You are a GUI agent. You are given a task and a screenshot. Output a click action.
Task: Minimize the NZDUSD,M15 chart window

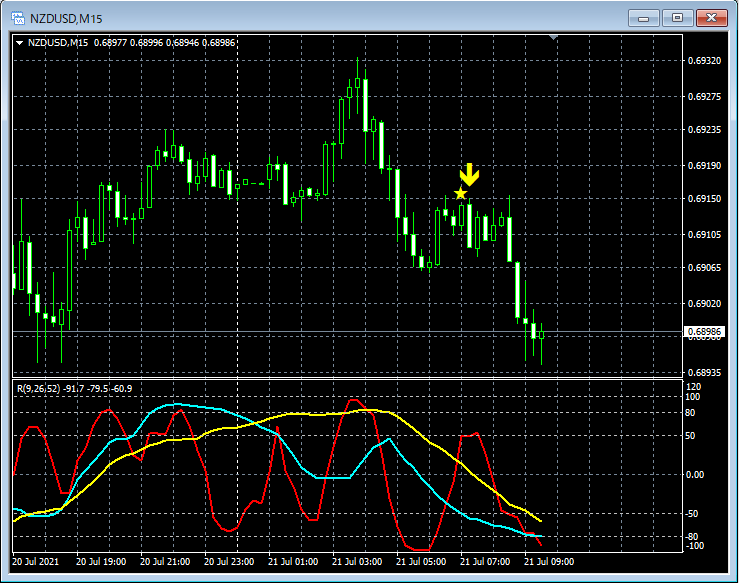coord(643,18)
